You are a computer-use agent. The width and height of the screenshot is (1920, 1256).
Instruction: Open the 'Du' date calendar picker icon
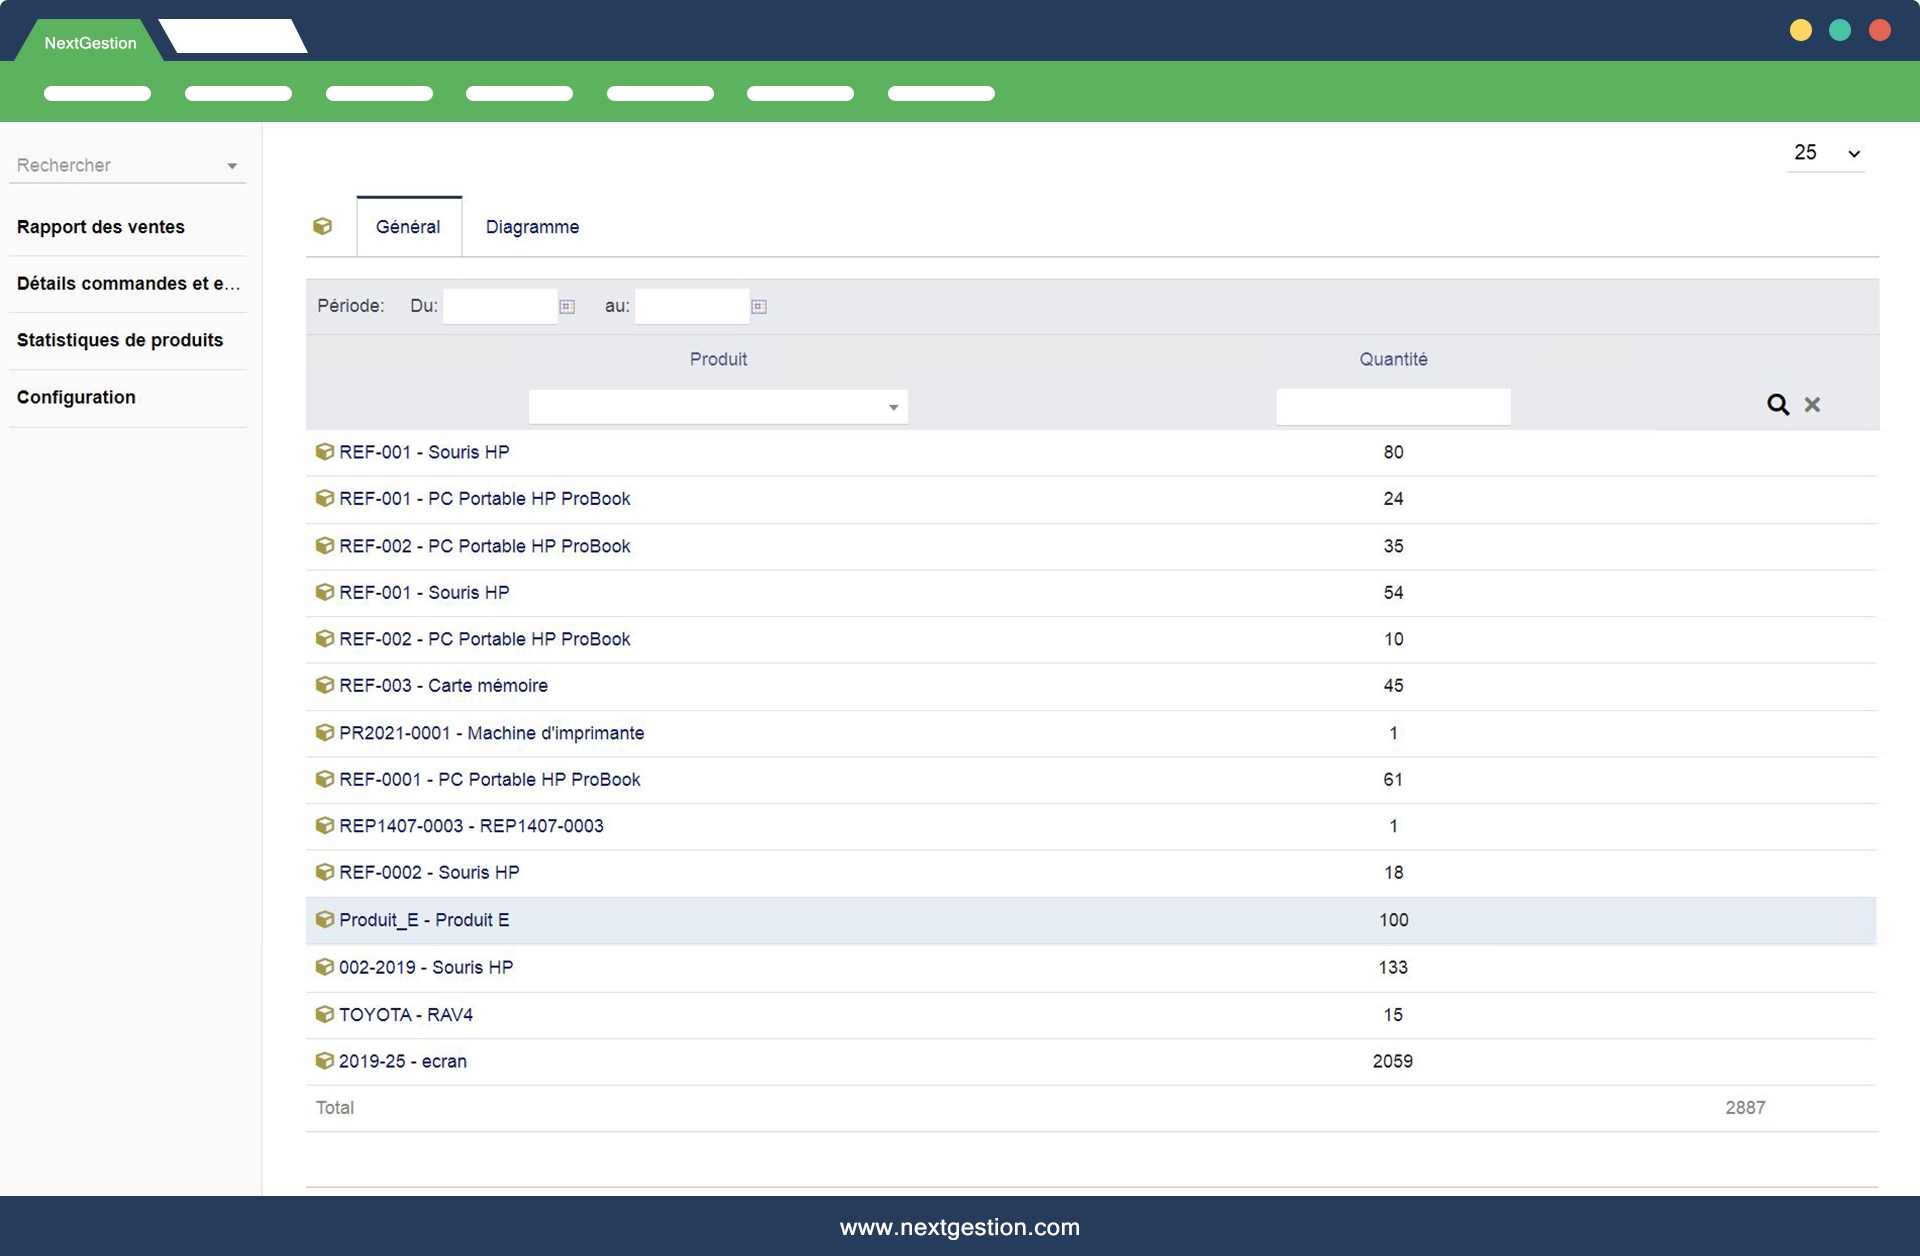[x=567, y=306]
